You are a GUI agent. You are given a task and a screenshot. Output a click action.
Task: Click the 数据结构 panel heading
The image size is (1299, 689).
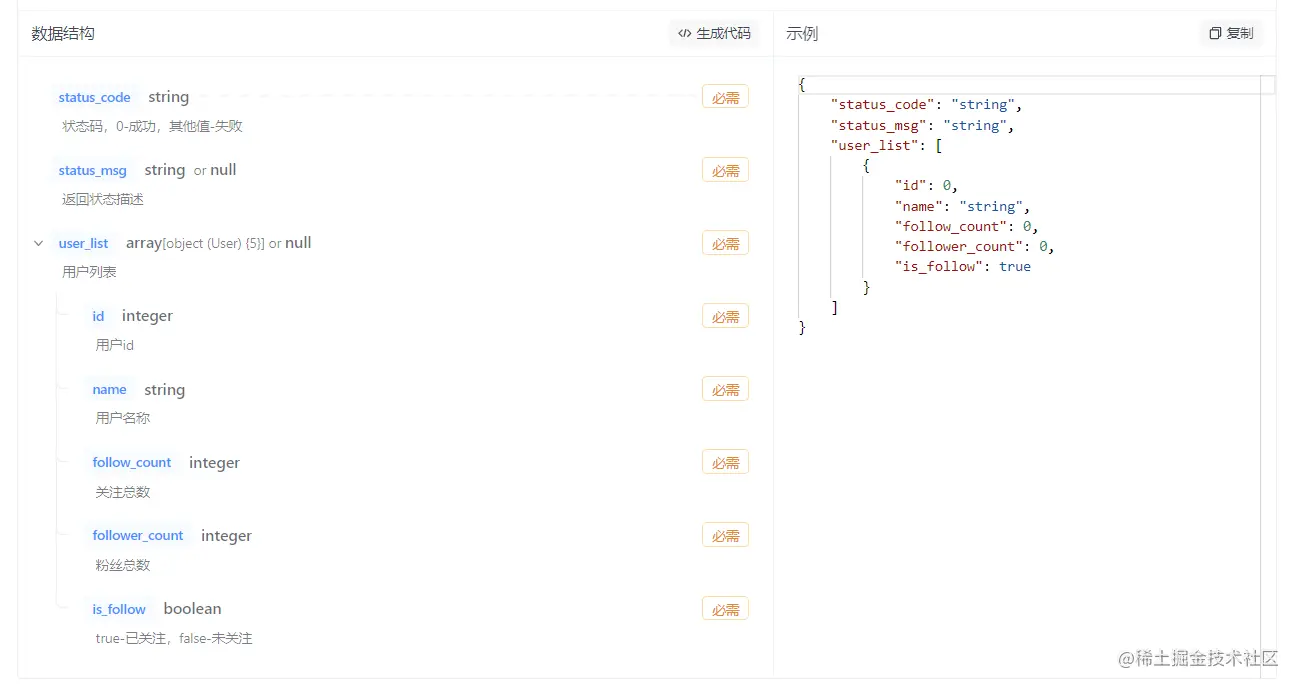point(63,33)
